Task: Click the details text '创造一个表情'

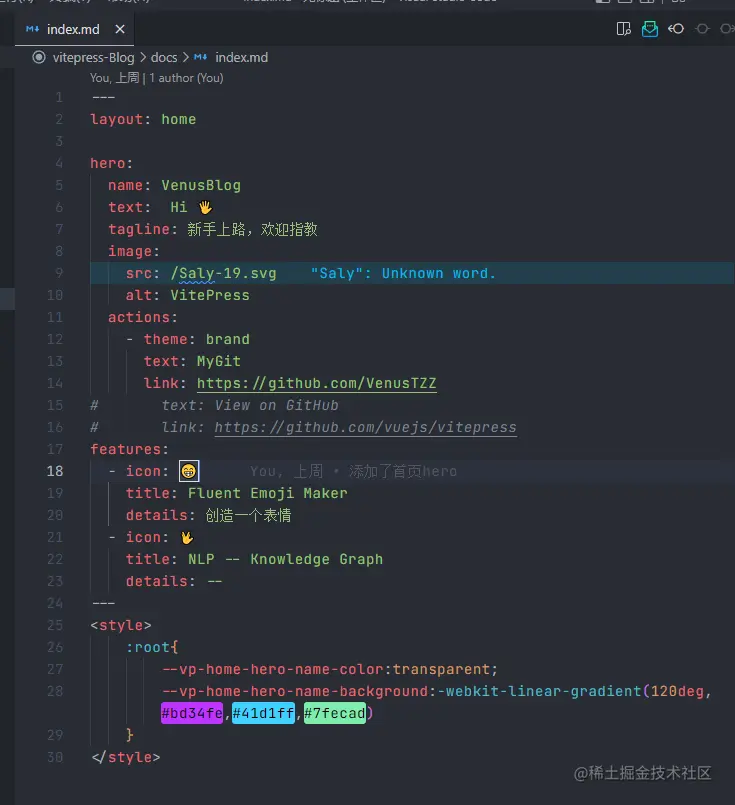Action: (x=248, y=515)
